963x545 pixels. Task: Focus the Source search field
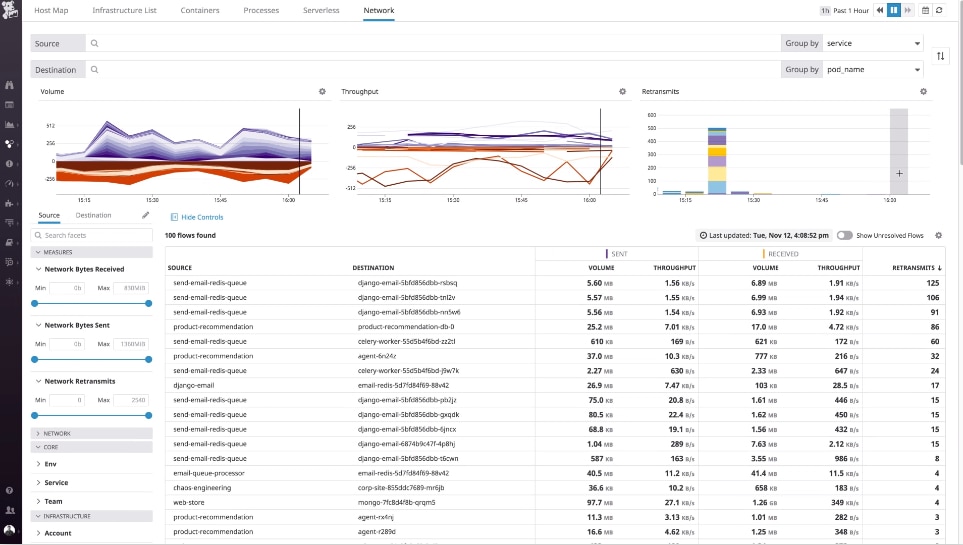pos(433,43)
